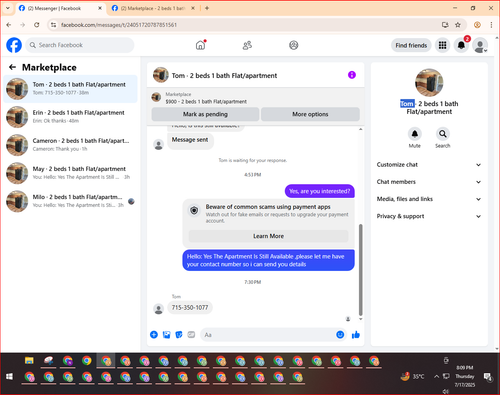This screenshot has height=395, width=500.
Task: Go back with the browser back arrow
Action: pos(9,25)
